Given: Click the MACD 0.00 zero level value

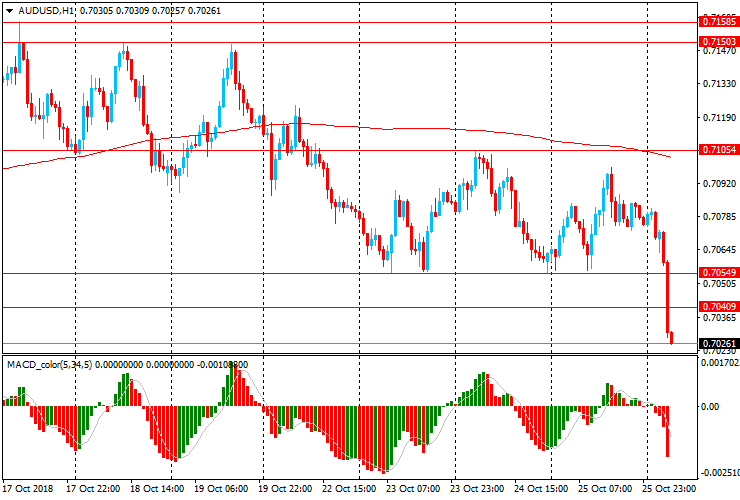Looking at the screenshot, I should pyautogui.click(x=711, y=407).
